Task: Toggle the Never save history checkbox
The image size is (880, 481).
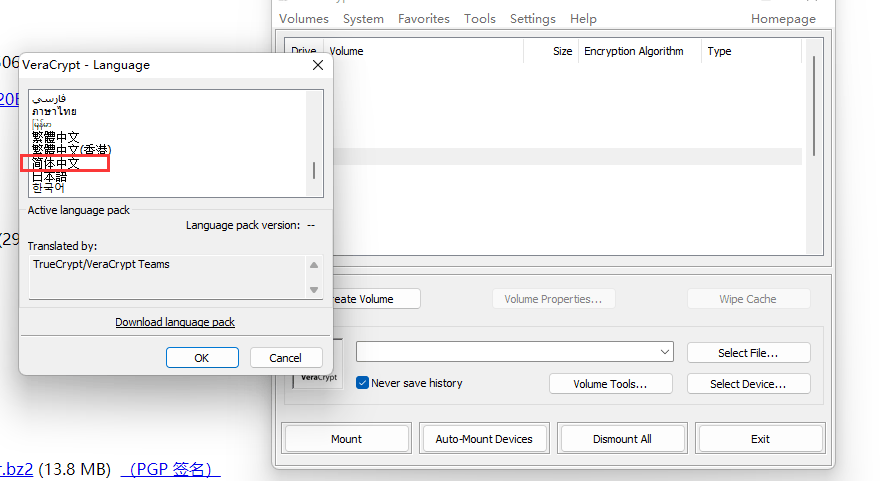Action: [x=363, y=383]
